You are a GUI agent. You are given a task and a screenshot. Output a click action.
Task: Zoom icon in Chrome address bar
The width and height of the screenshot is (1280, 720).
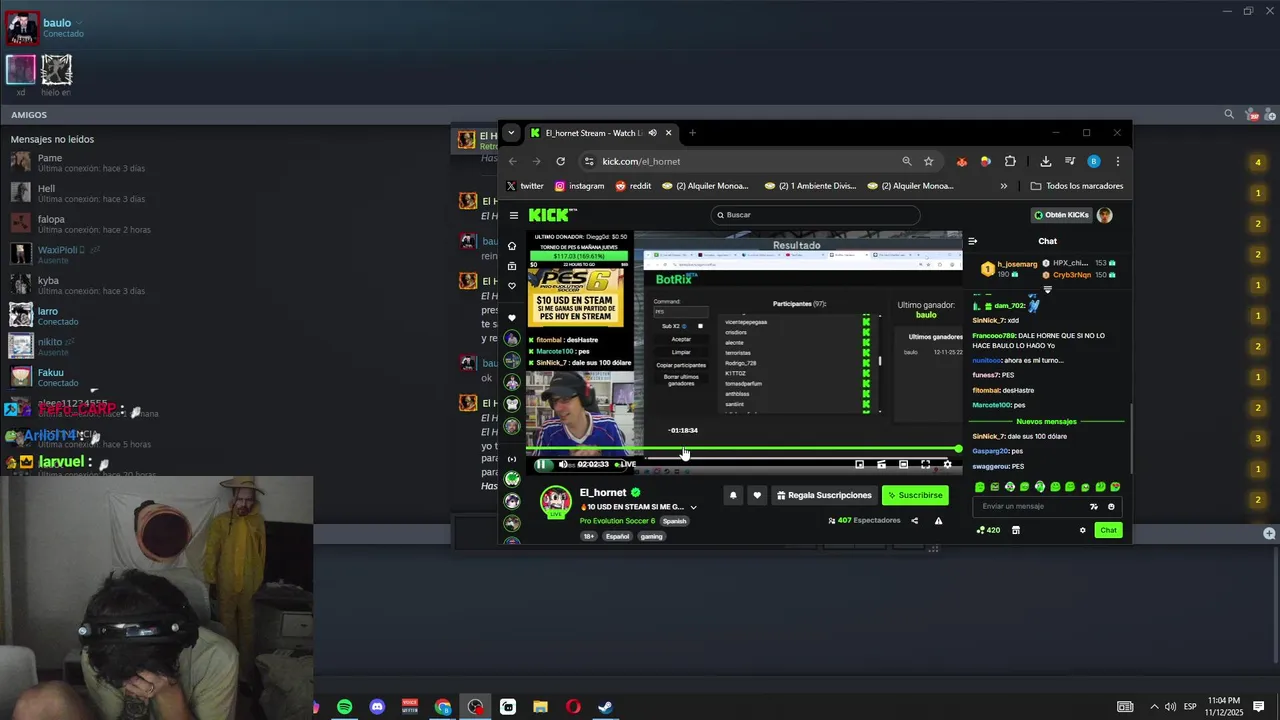(x=907, y=161)
